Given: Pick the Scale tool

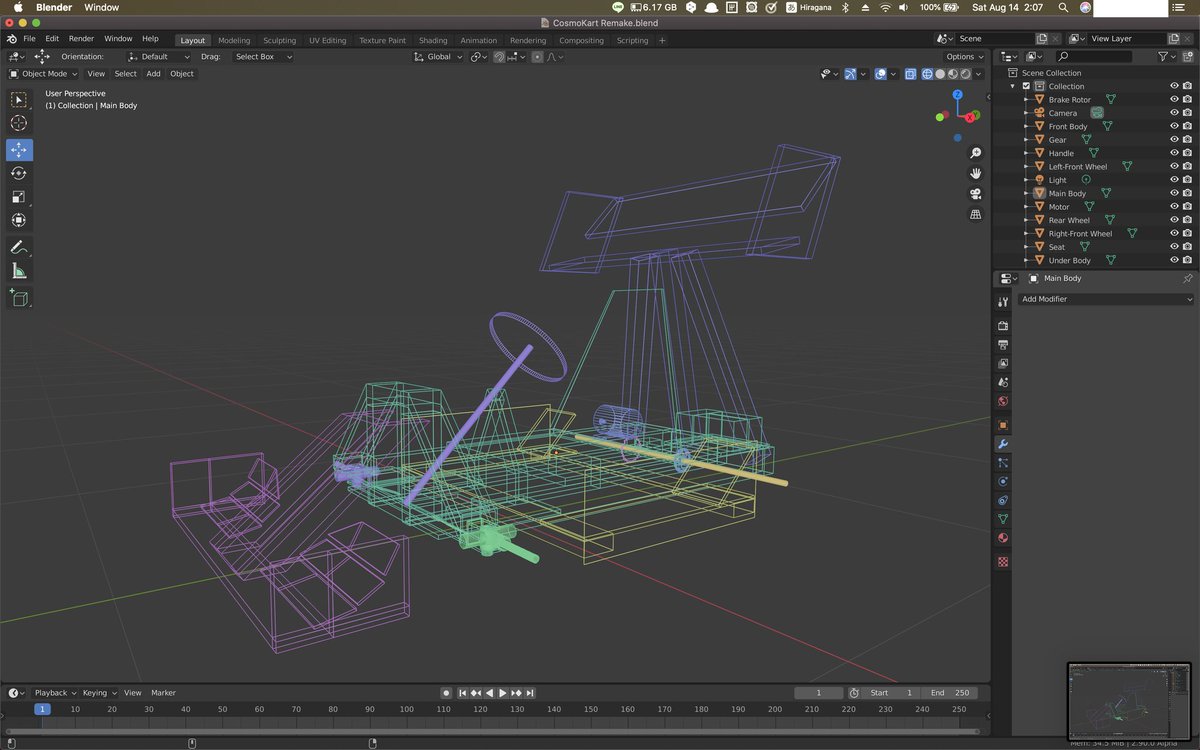Looking at the screenshot, I should tap(19, 197).
